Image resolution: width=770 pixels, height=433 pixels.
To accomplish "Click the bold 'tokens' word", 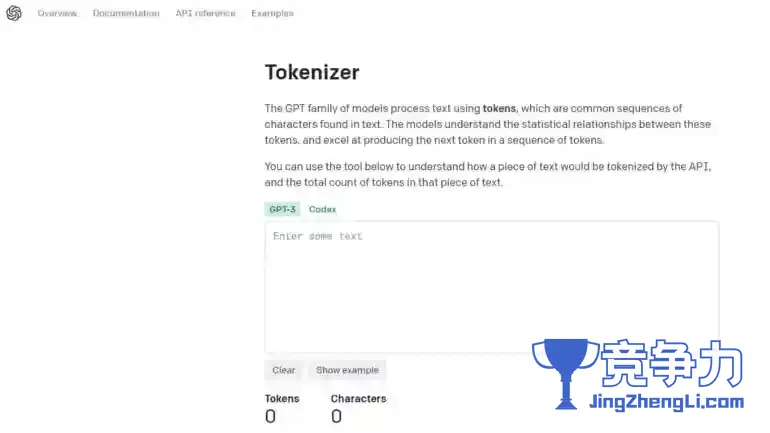I will pyautogui.click(x=499, y=108).
